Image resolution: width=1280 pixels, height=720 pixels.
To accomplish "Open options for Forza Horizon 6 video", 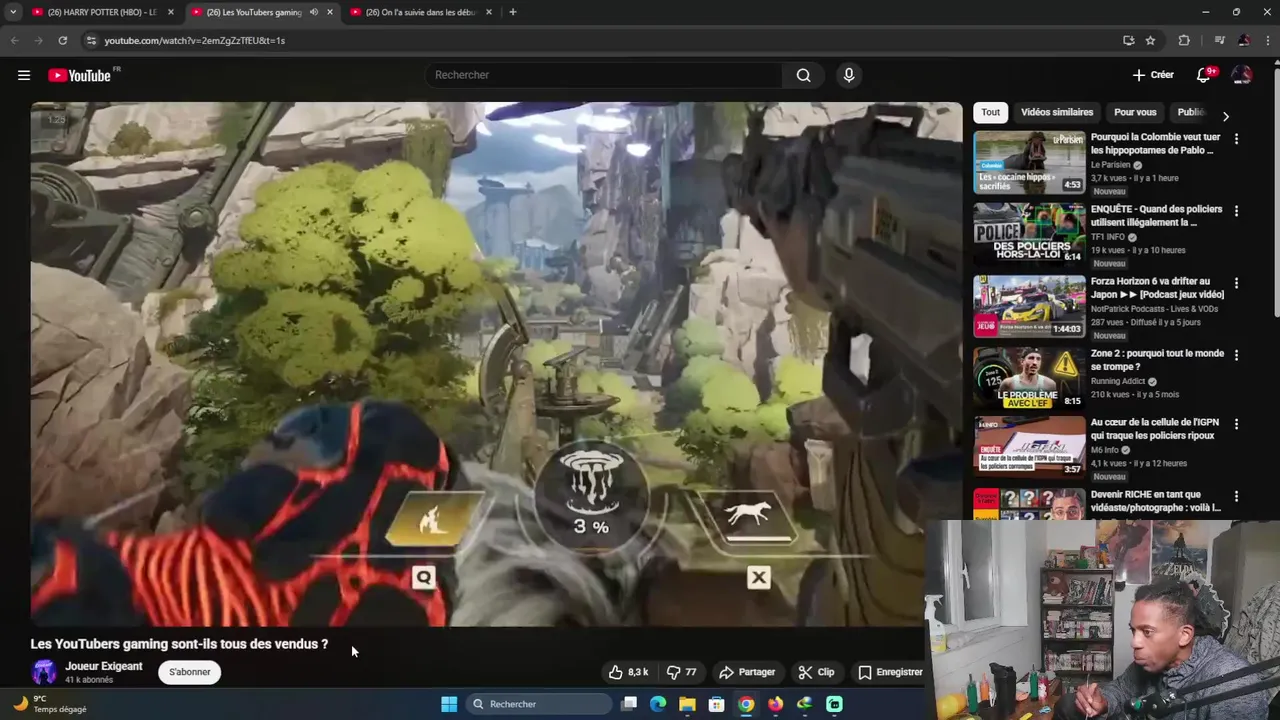I will tap(1236, 283).
